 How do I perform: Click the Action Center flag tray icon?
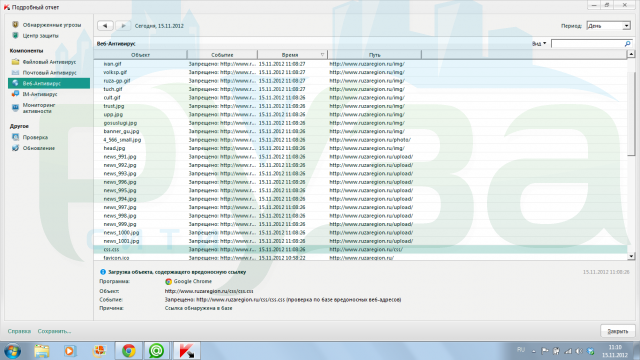pyautogui.click(x=544, y=351)
